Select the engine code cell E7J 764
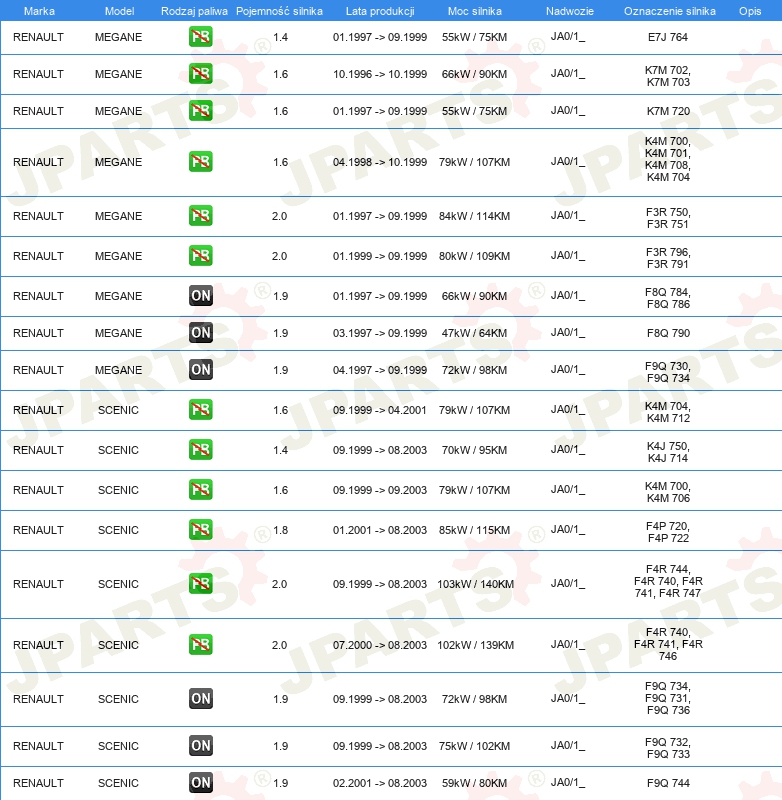The width and height of the screenshot is (782, 800). pos(668,37)
